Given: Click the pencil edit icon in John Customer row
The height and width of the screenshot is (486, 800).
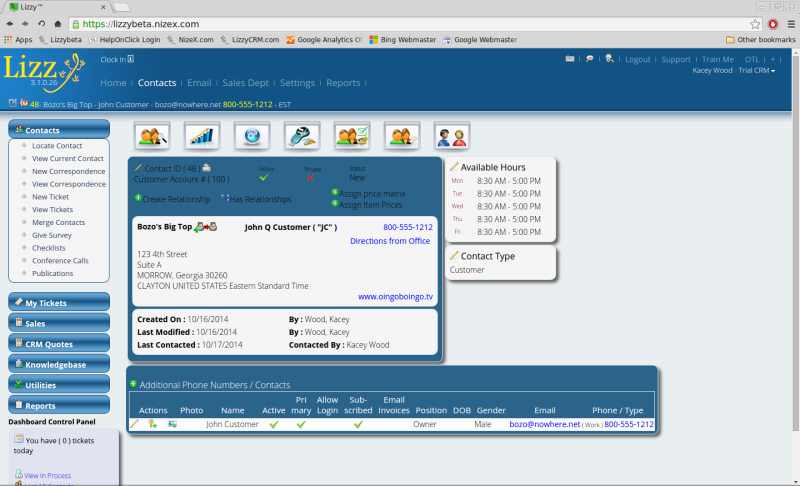Looking at the screenshot, I should coord(135,424).
